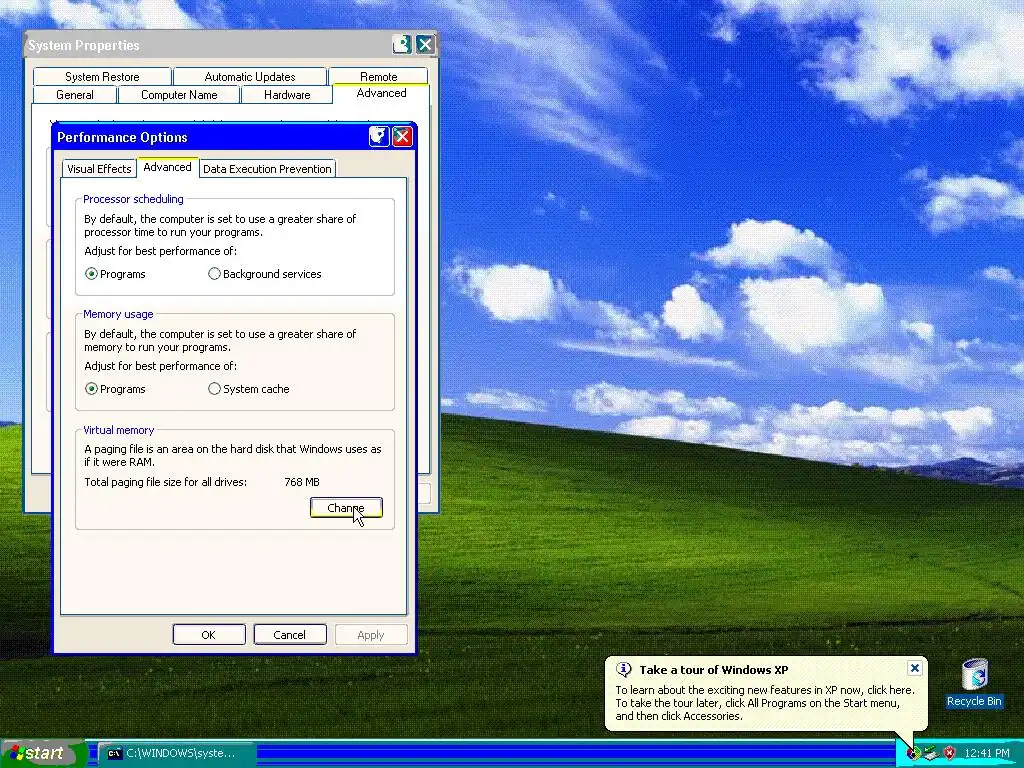
Task: Click the 768 MB paging file size value
Action: (x=302, y=482)
